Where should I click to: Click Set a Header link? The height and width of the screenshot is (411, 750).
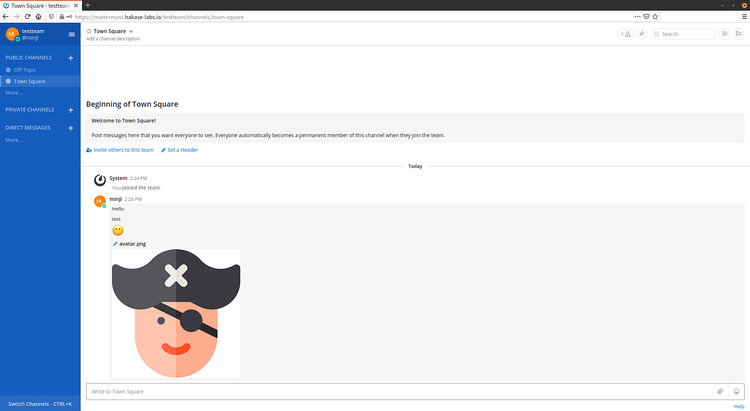(182, 149)
